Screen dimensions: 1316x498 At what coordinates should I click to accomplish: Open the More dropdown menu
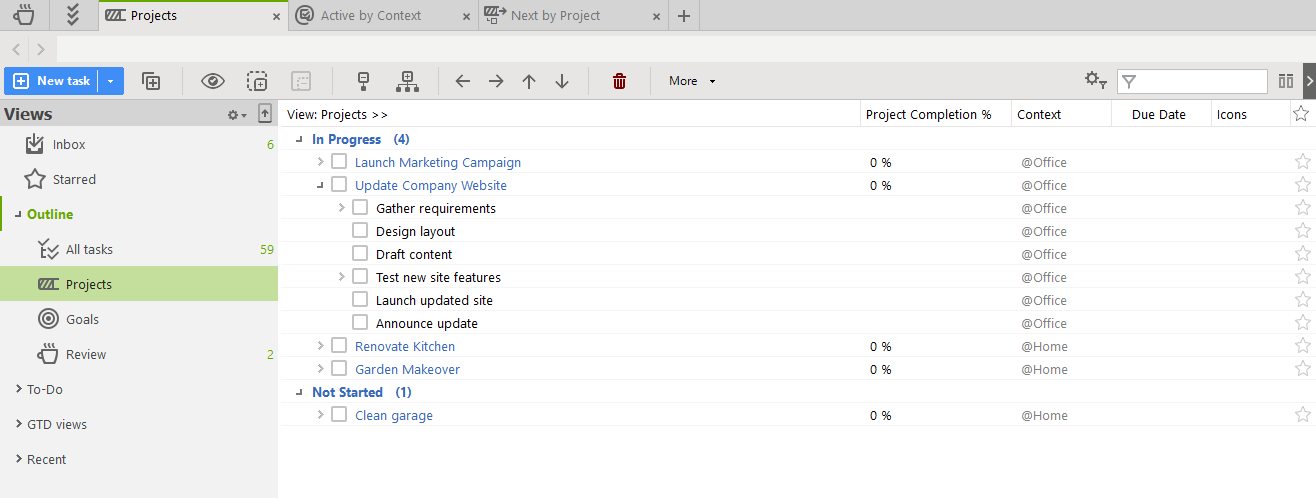click(x=692, y=81)
